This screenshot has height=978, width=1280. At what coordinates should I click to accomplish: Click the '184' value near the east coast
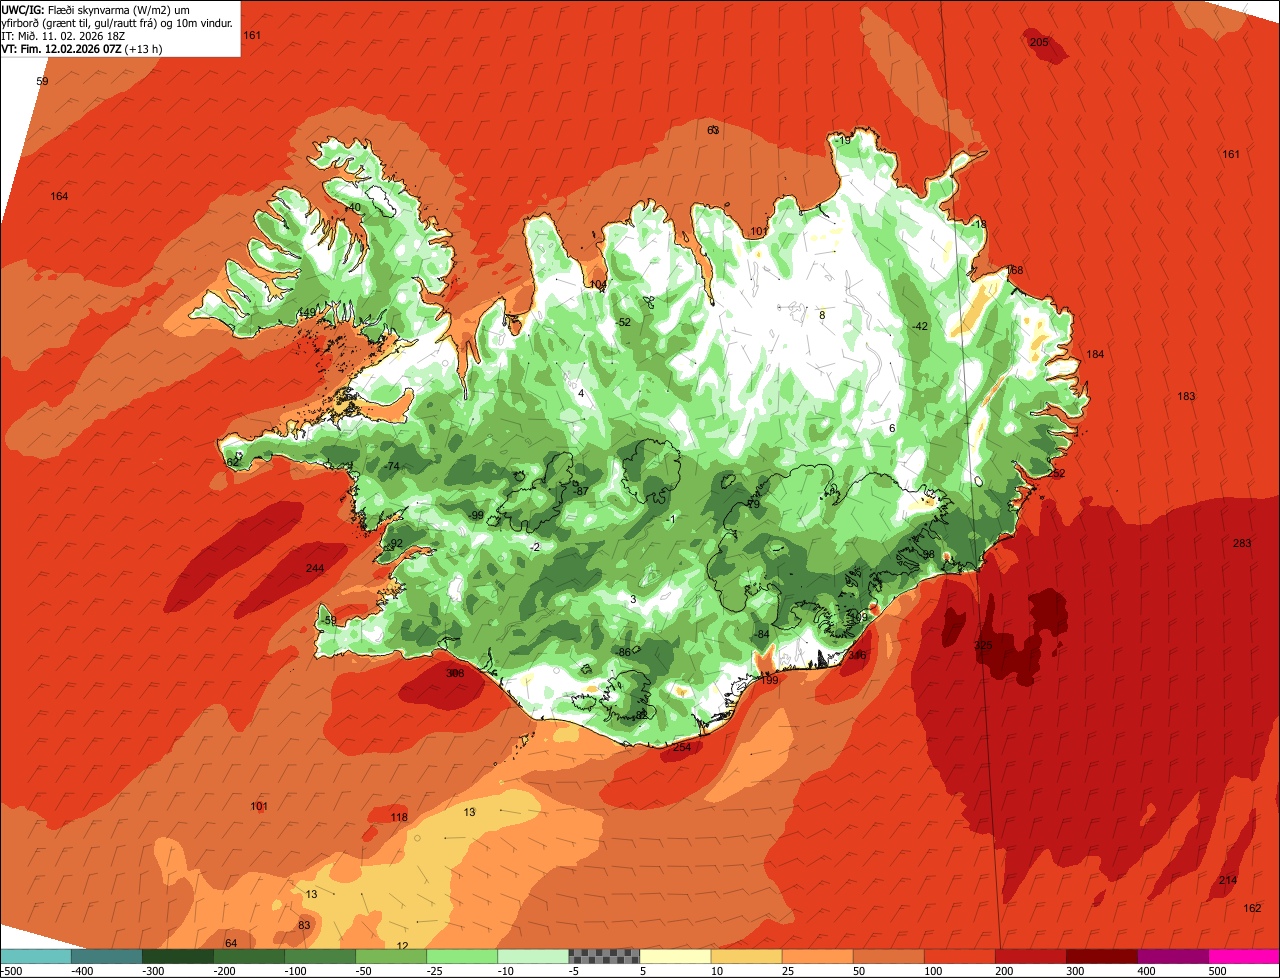(x=1095, y=355)
